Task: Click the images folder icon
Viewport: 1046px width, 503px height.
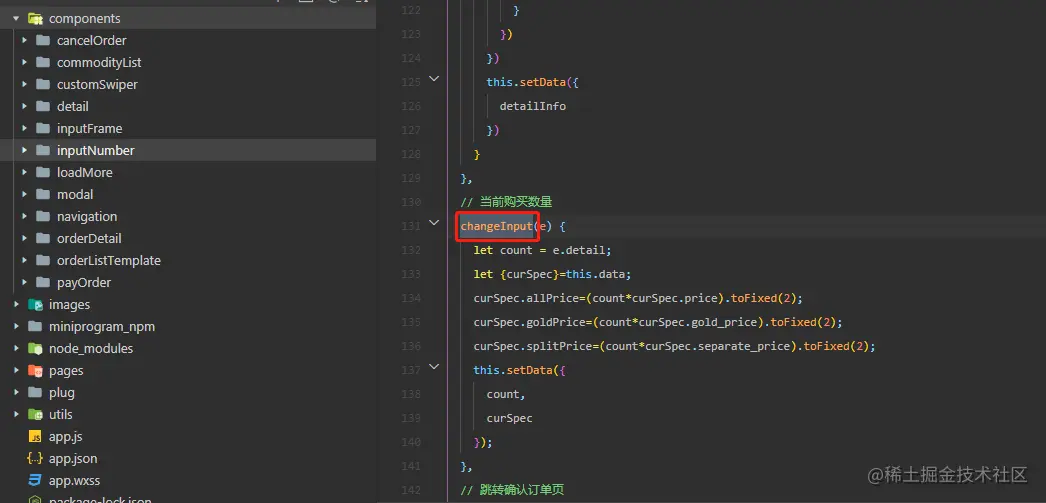Action: [35, 305]
